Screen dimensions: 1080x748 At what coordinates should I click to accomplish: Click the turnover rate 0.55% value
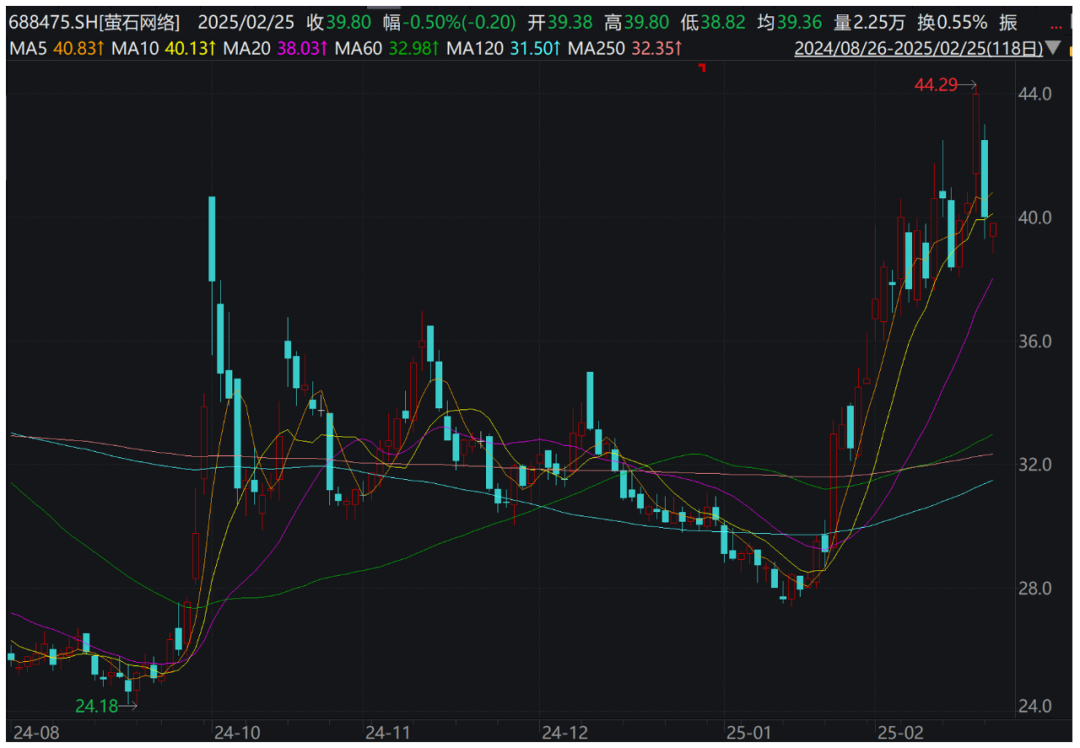point(960,22)
